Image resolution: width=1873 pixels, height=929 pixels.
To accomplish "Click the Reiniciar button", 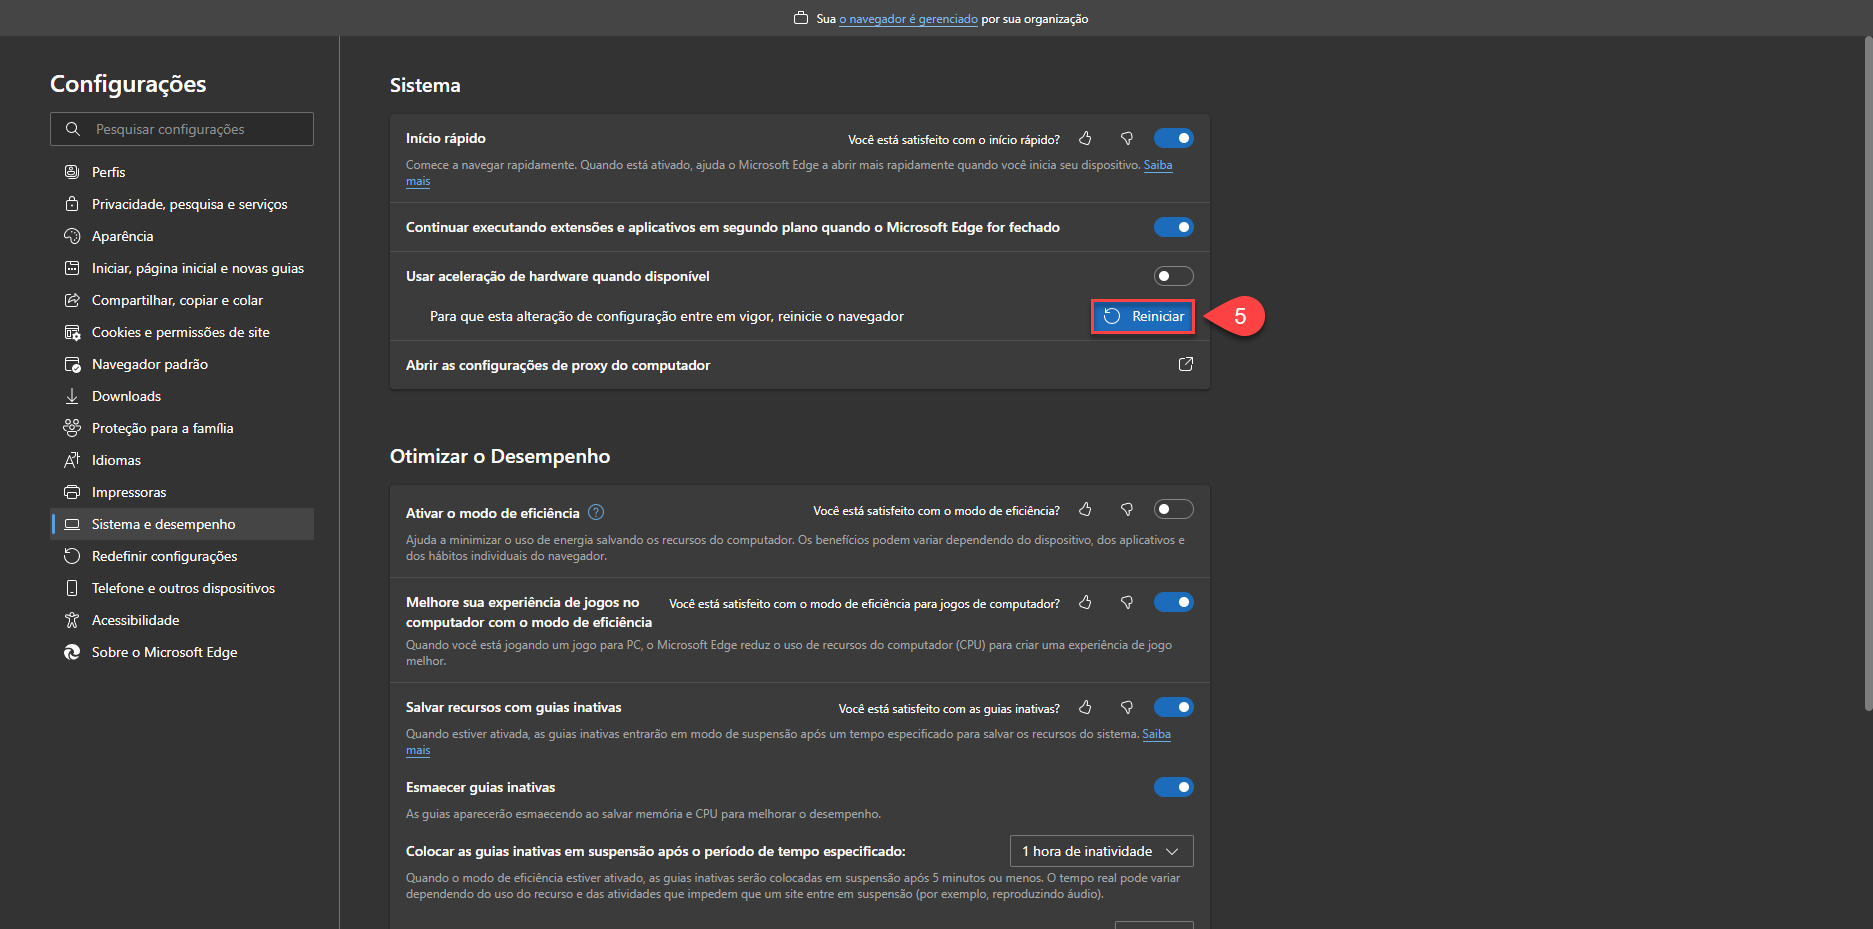I will coord(1143,316).
